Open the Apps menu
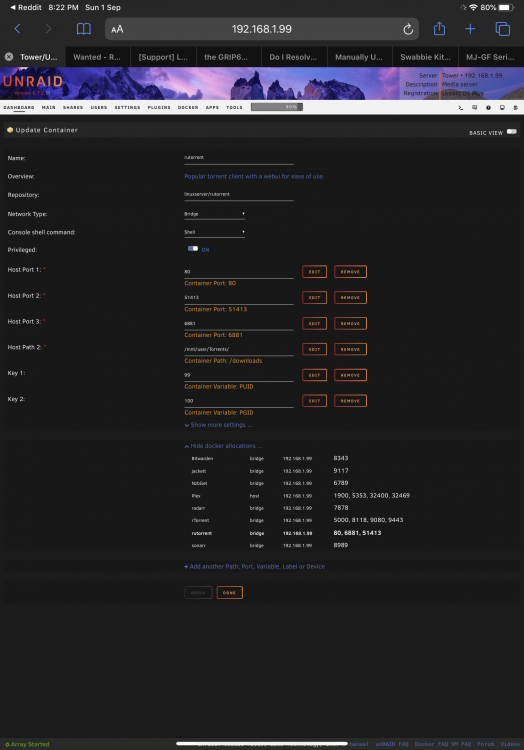Image resolution: width=524 pixels, height=750 pixels. click(x=212, y=108)
